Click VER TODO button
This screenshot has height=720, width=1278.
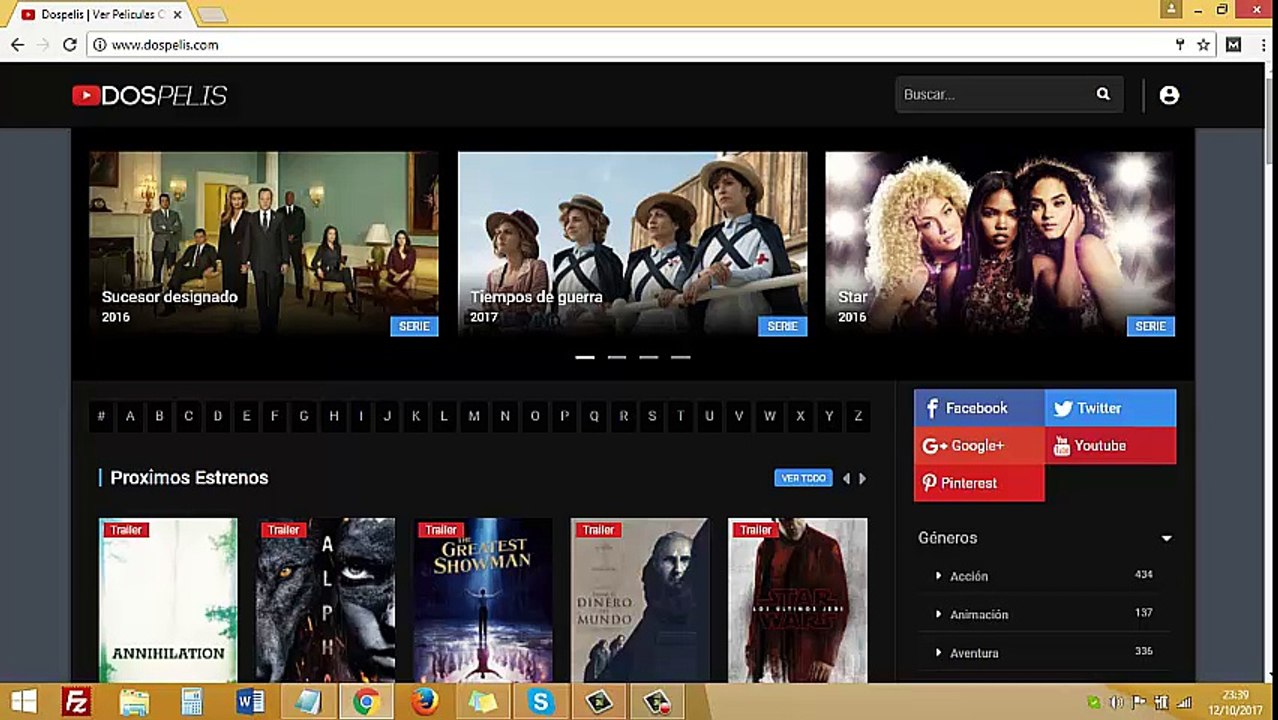click(803, 478)
